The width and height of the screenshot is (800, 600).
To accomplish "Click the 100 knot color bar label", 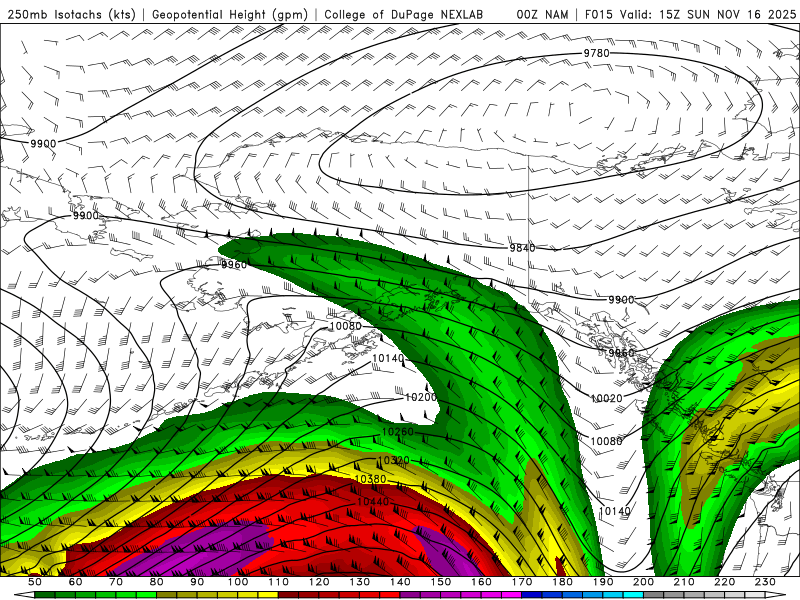I will 238,582.
